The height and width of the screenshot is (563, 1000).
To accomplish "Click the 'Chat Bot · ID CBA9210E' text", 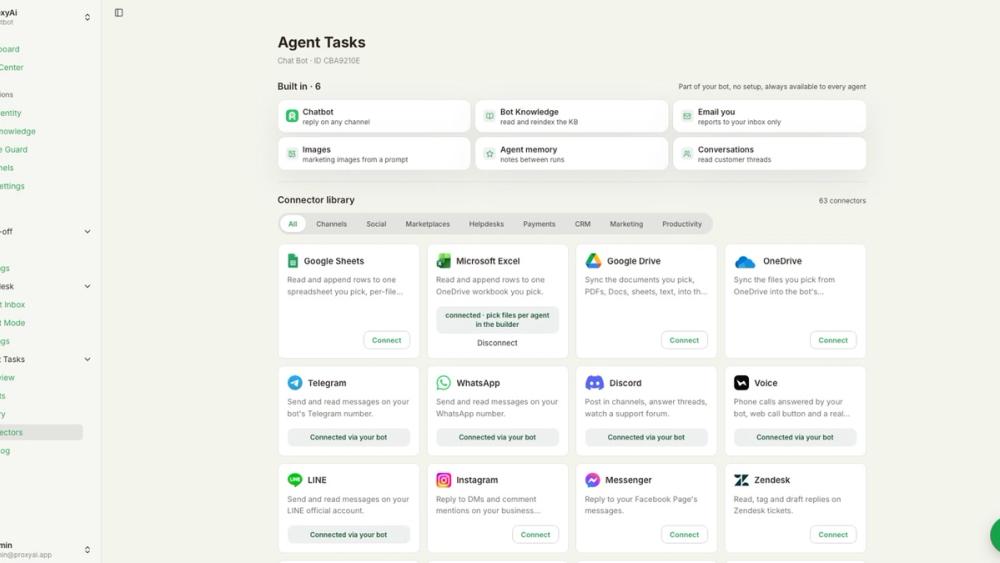I will [318, 61].
